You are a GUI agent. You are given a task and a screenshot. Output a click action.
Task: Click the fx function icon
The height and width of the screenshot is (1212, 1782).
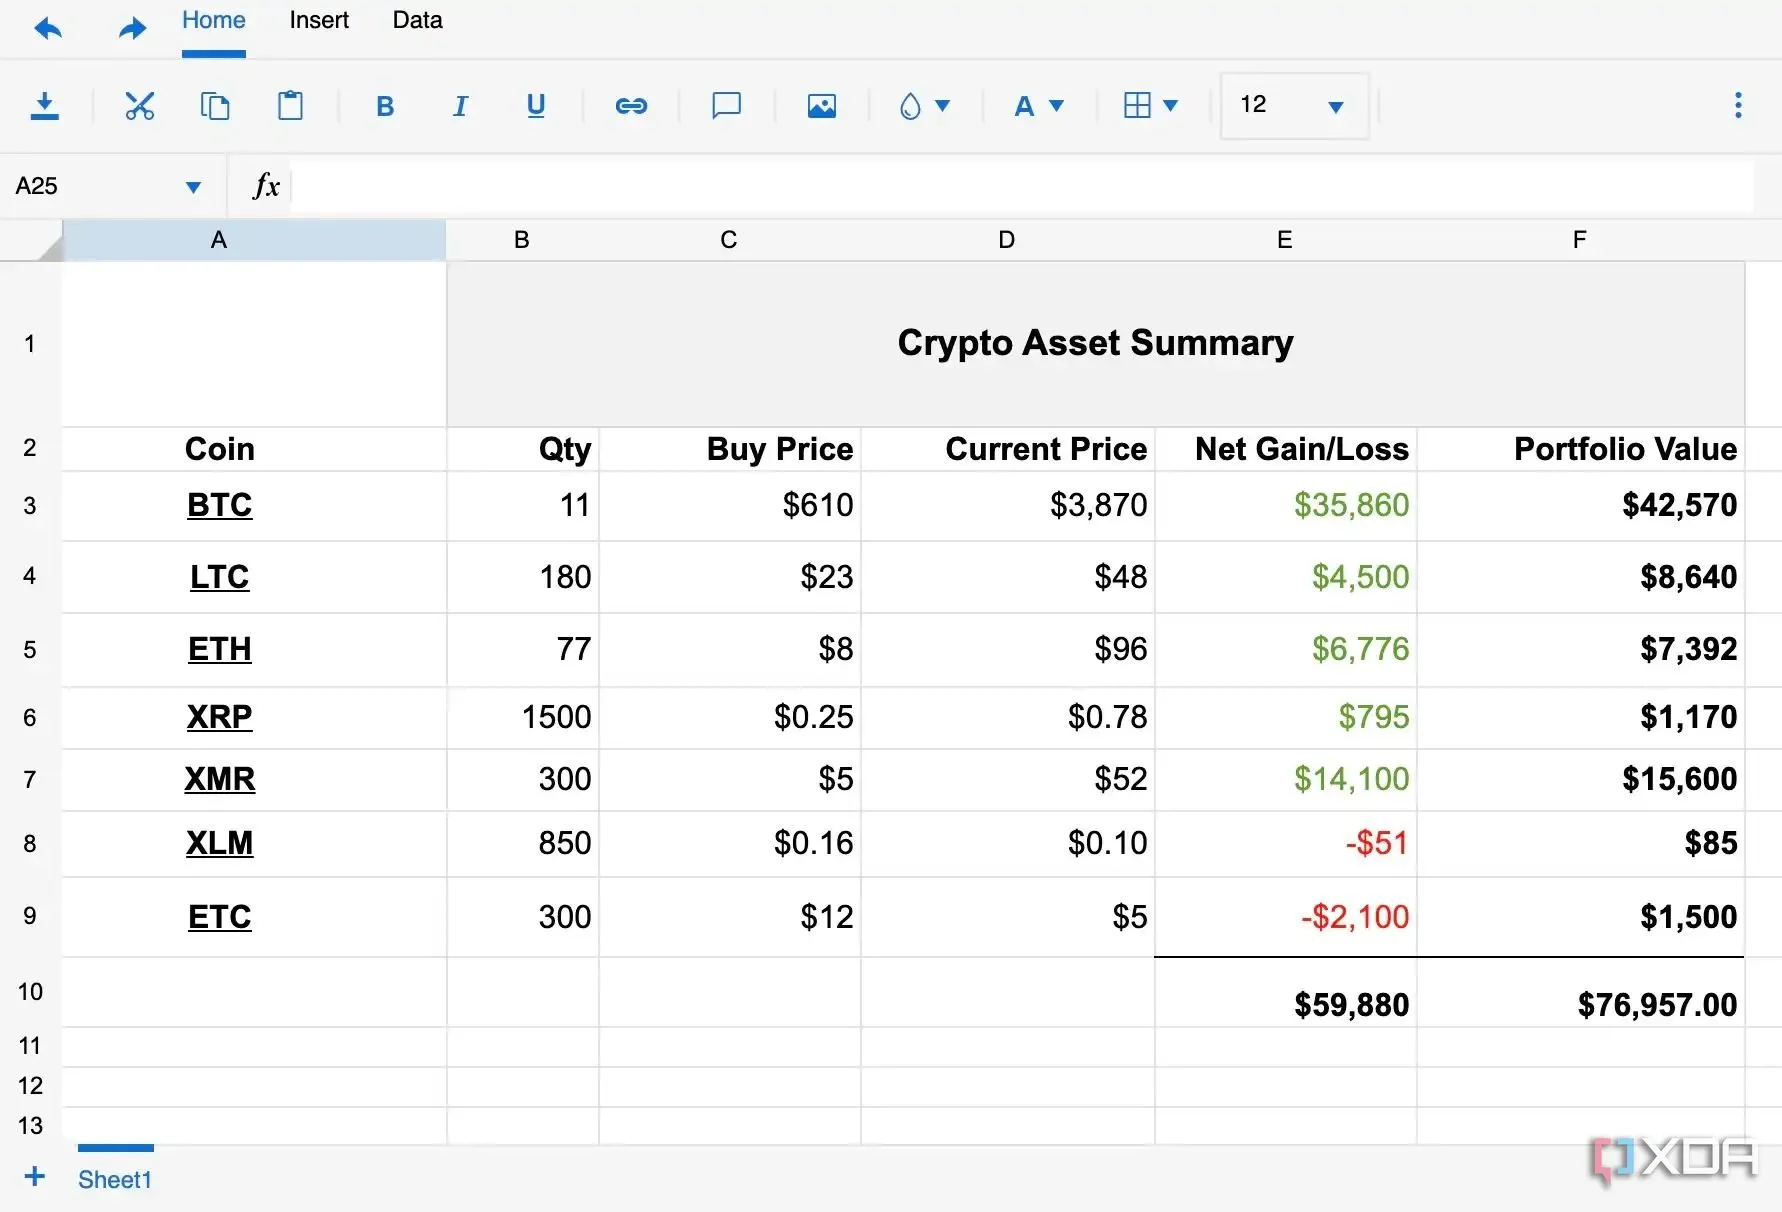266,186
